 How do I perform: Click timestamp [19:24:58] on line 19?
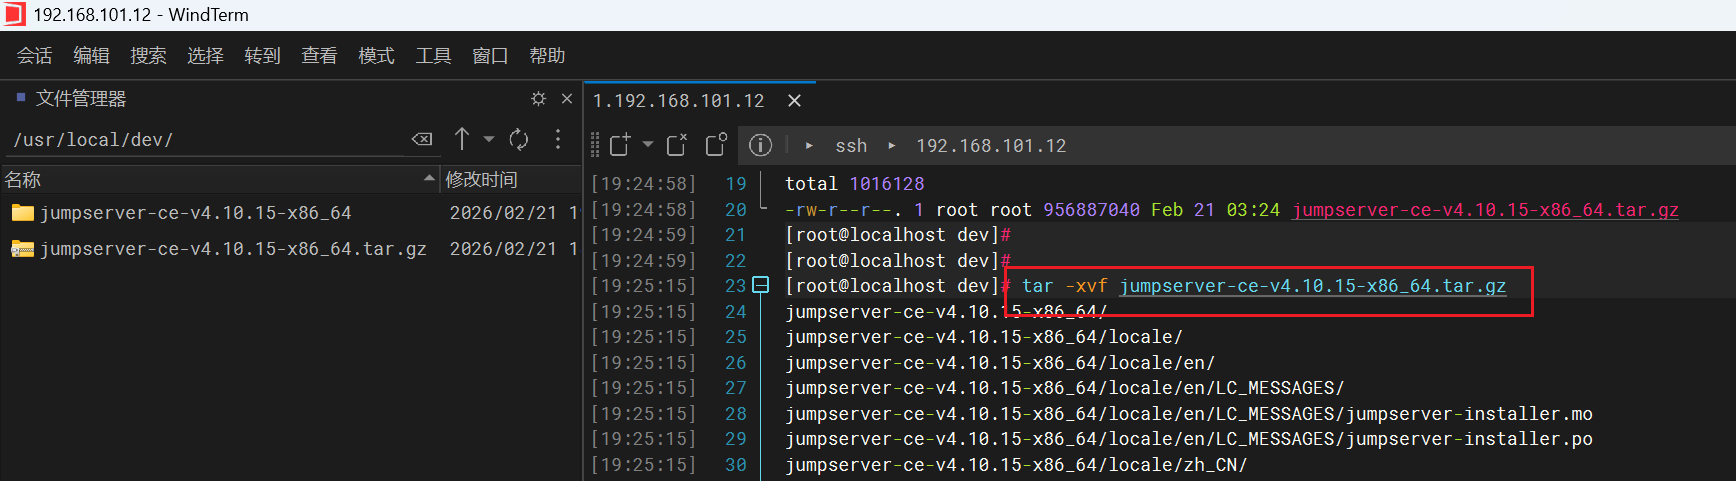pyautogui.click(x=643, y=184)
